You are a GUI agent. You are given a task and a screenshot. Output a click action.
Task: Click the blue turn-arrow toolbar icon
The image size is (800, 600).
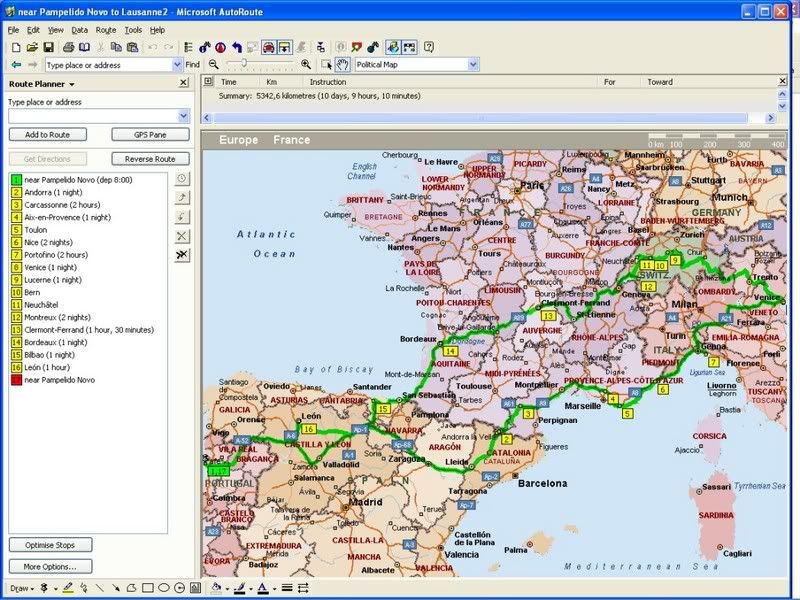coord(237,47)
